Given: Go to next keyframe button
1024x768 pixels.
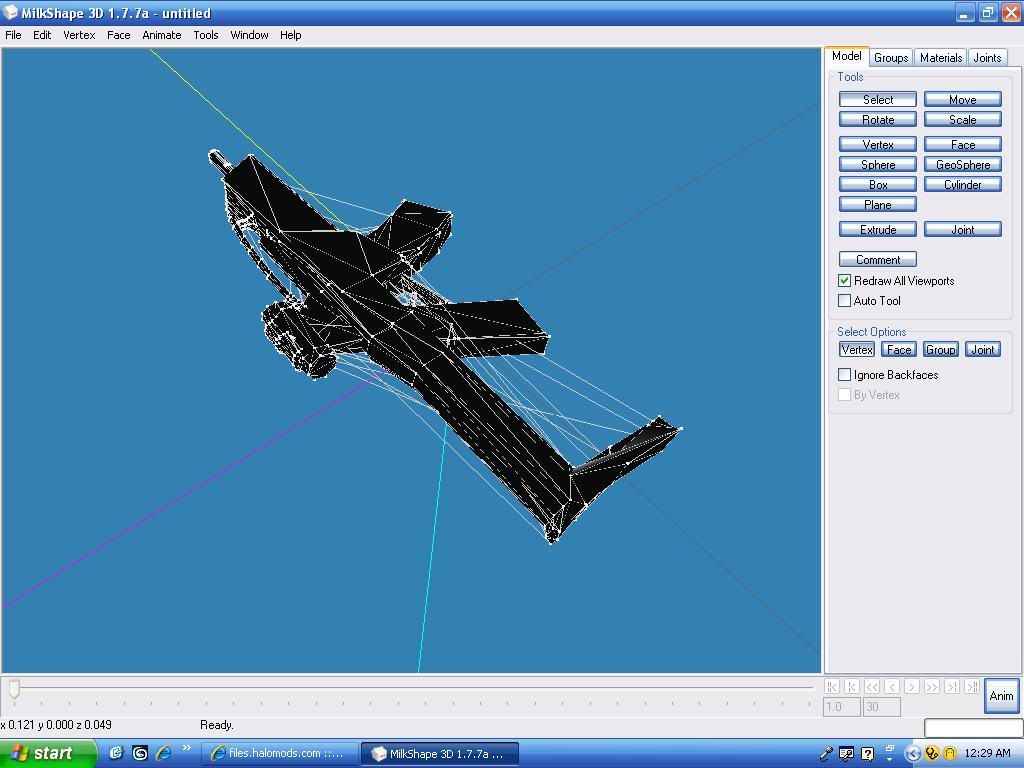Looking at the screenshot, I should pos(952,686).
